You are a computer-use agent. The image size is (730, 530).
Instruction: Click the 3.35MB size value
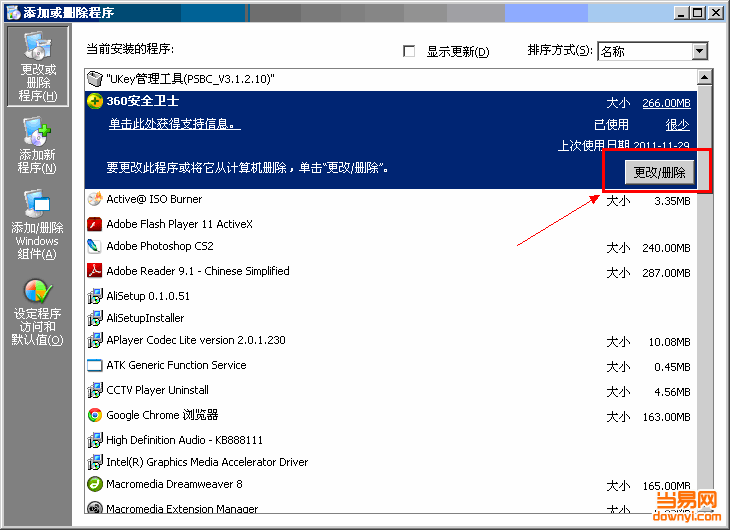click(672, 201)
